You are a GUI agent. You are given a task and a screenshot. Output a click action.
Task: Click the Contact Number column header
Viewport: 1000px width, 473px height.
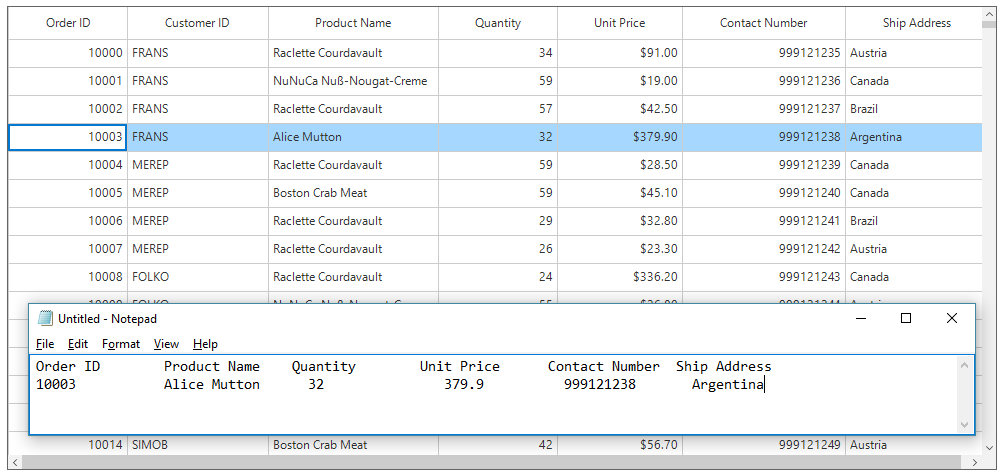coord(764,23)
